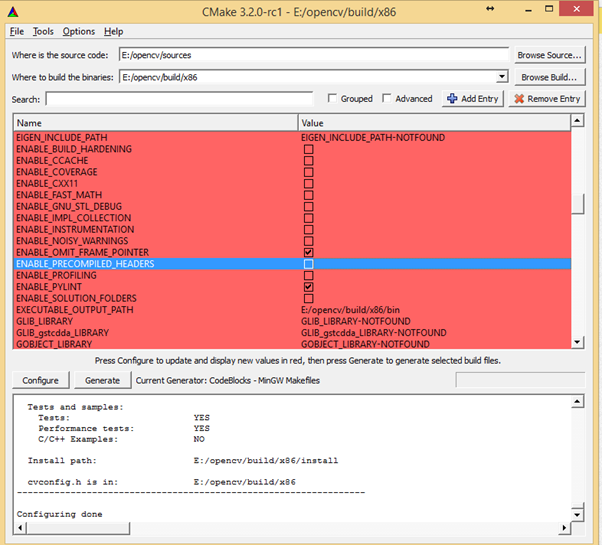Screen dimensions: 602x545
Task: Click 'Configuring done' log line
Action: (60, 514)
